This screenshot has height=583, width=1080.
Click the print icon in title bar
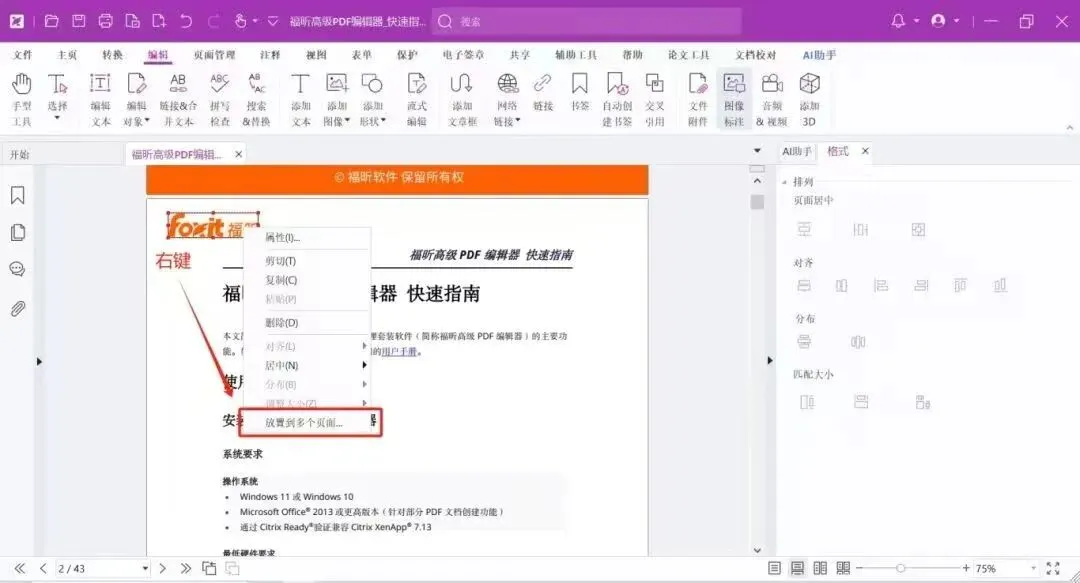[105, 21]
